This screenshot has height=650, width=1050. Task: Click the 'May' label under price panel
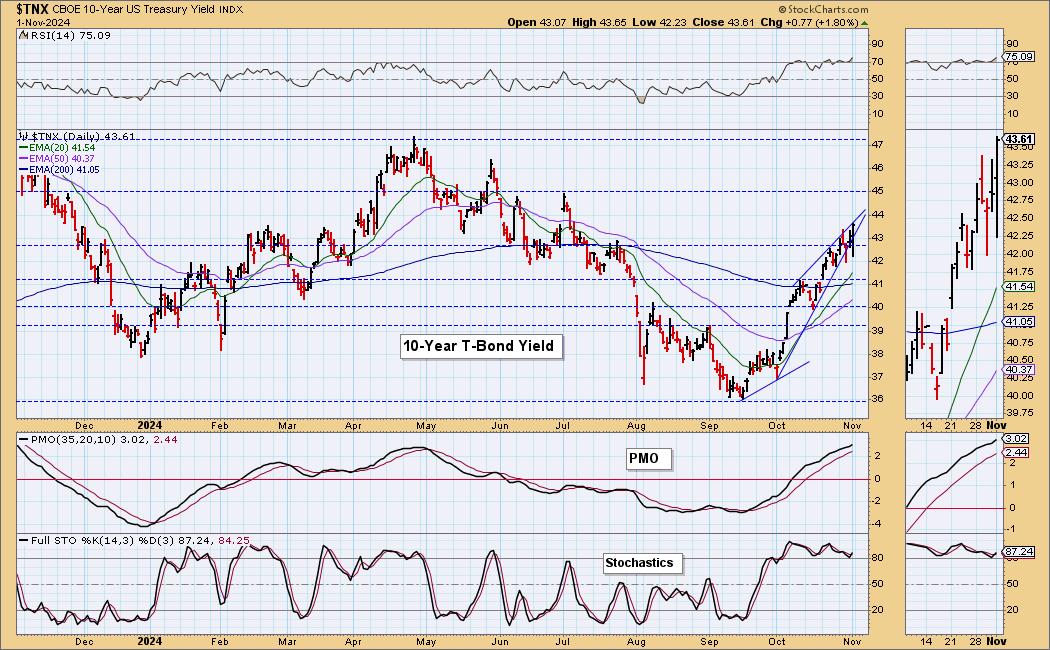pyautogui.click(x=426, y=426)
